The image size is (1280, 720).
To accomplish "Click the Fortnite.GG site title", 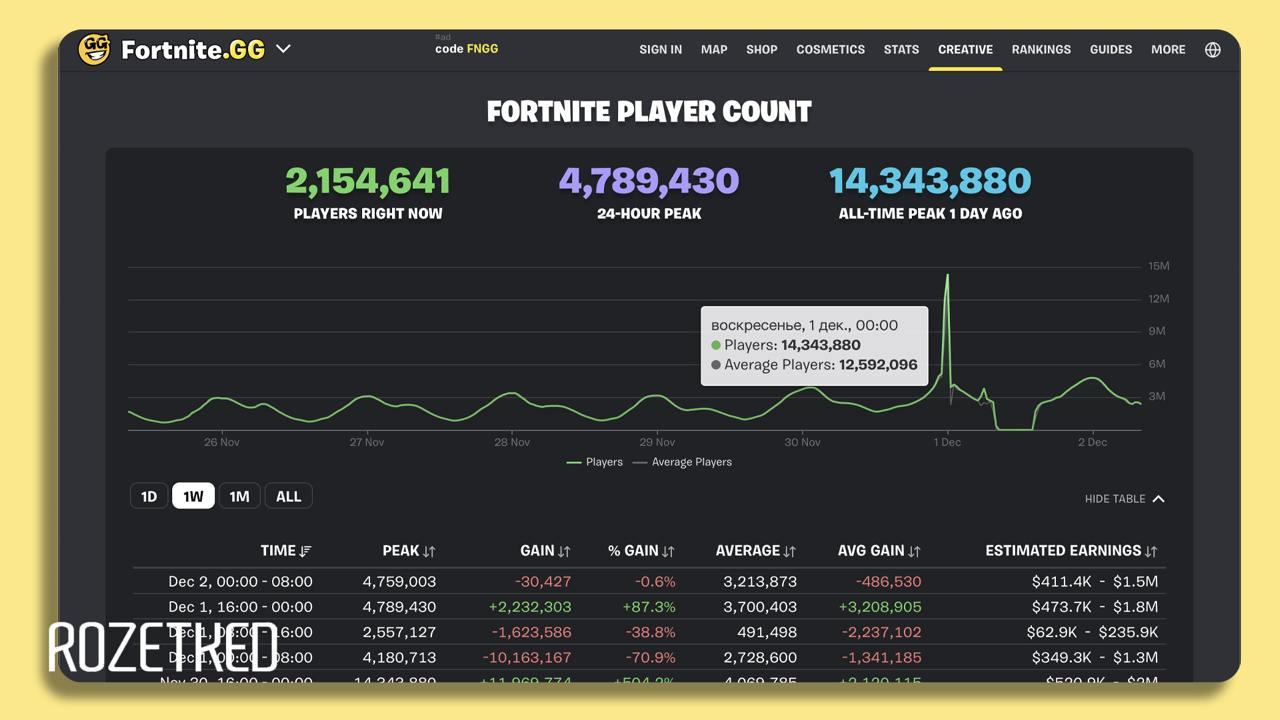I will (x=193, y=49).
